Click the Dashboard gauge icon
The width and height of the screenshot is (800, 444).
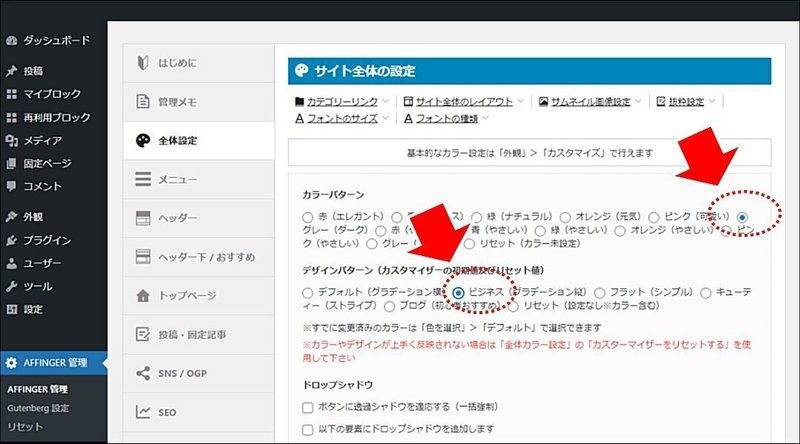[11, 41]
